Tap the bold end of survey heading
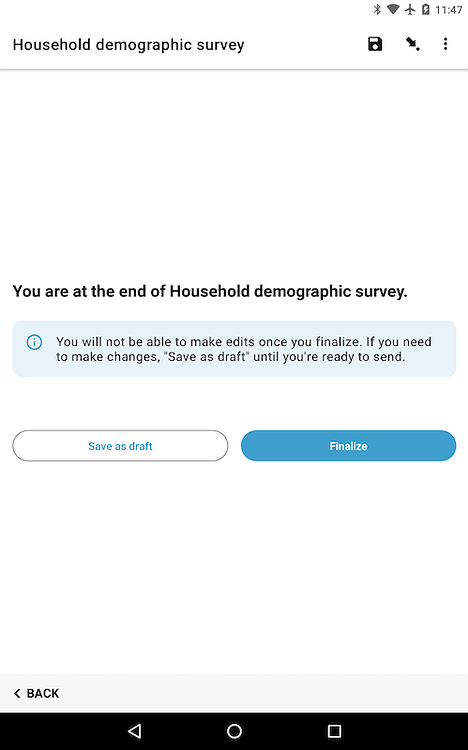Viewport: 468px width, 750px height. click(x=210, y=291)
